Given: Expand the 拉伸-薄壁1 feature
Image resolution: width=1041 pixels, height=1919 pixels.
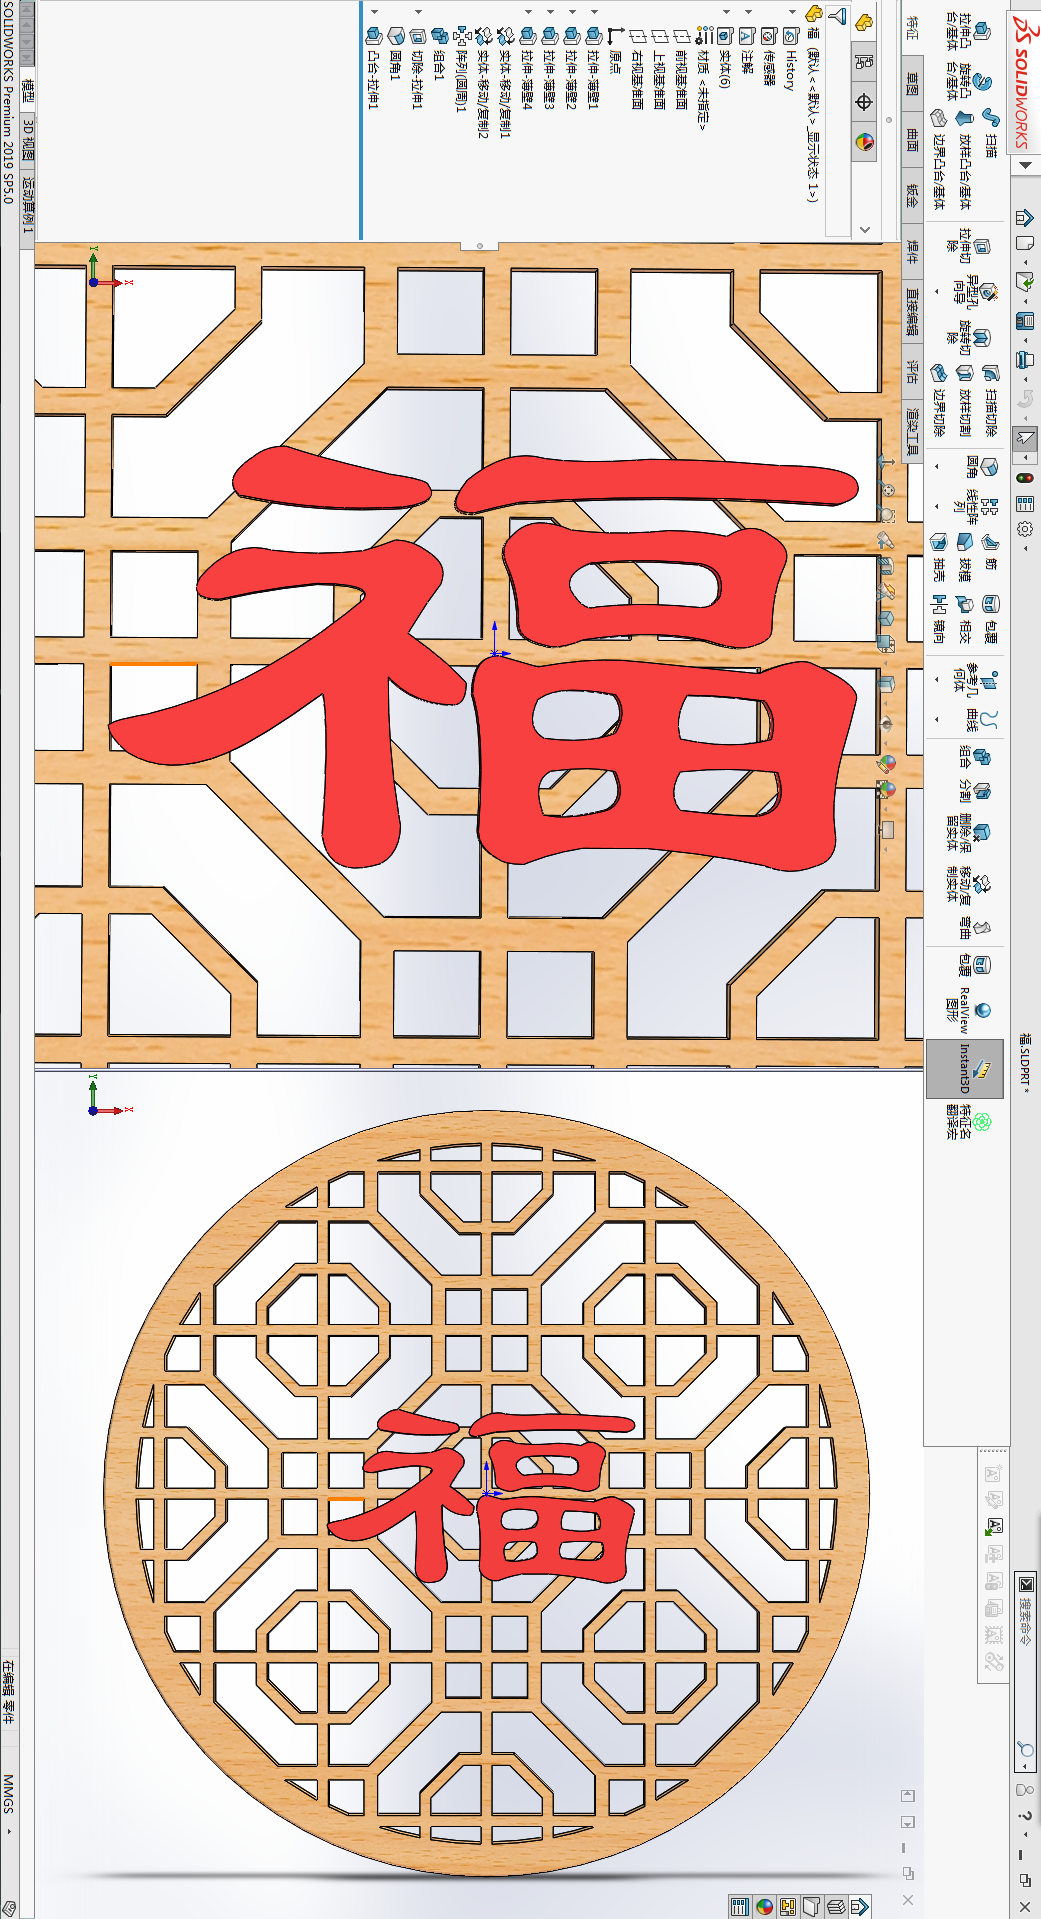Looking at the screenshot, I should (x=593, y=12).
